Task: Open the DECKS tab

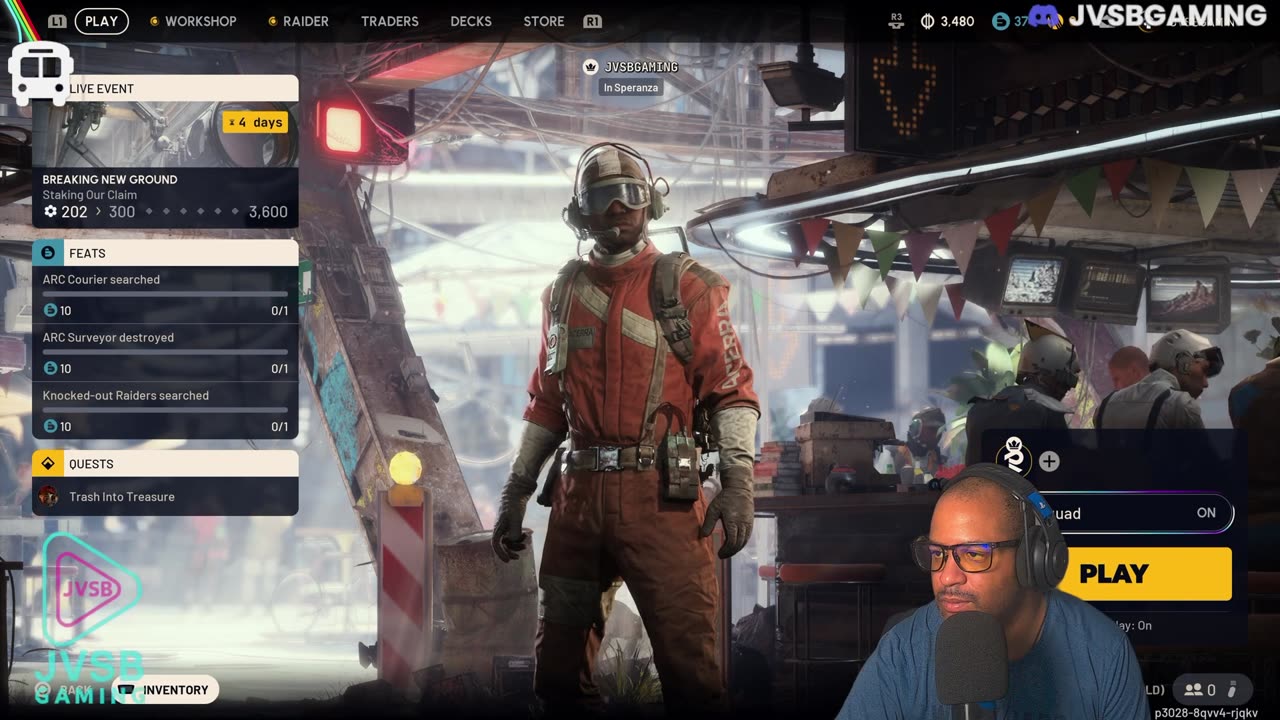Action: pyautogui.click(x=471, y=21)
